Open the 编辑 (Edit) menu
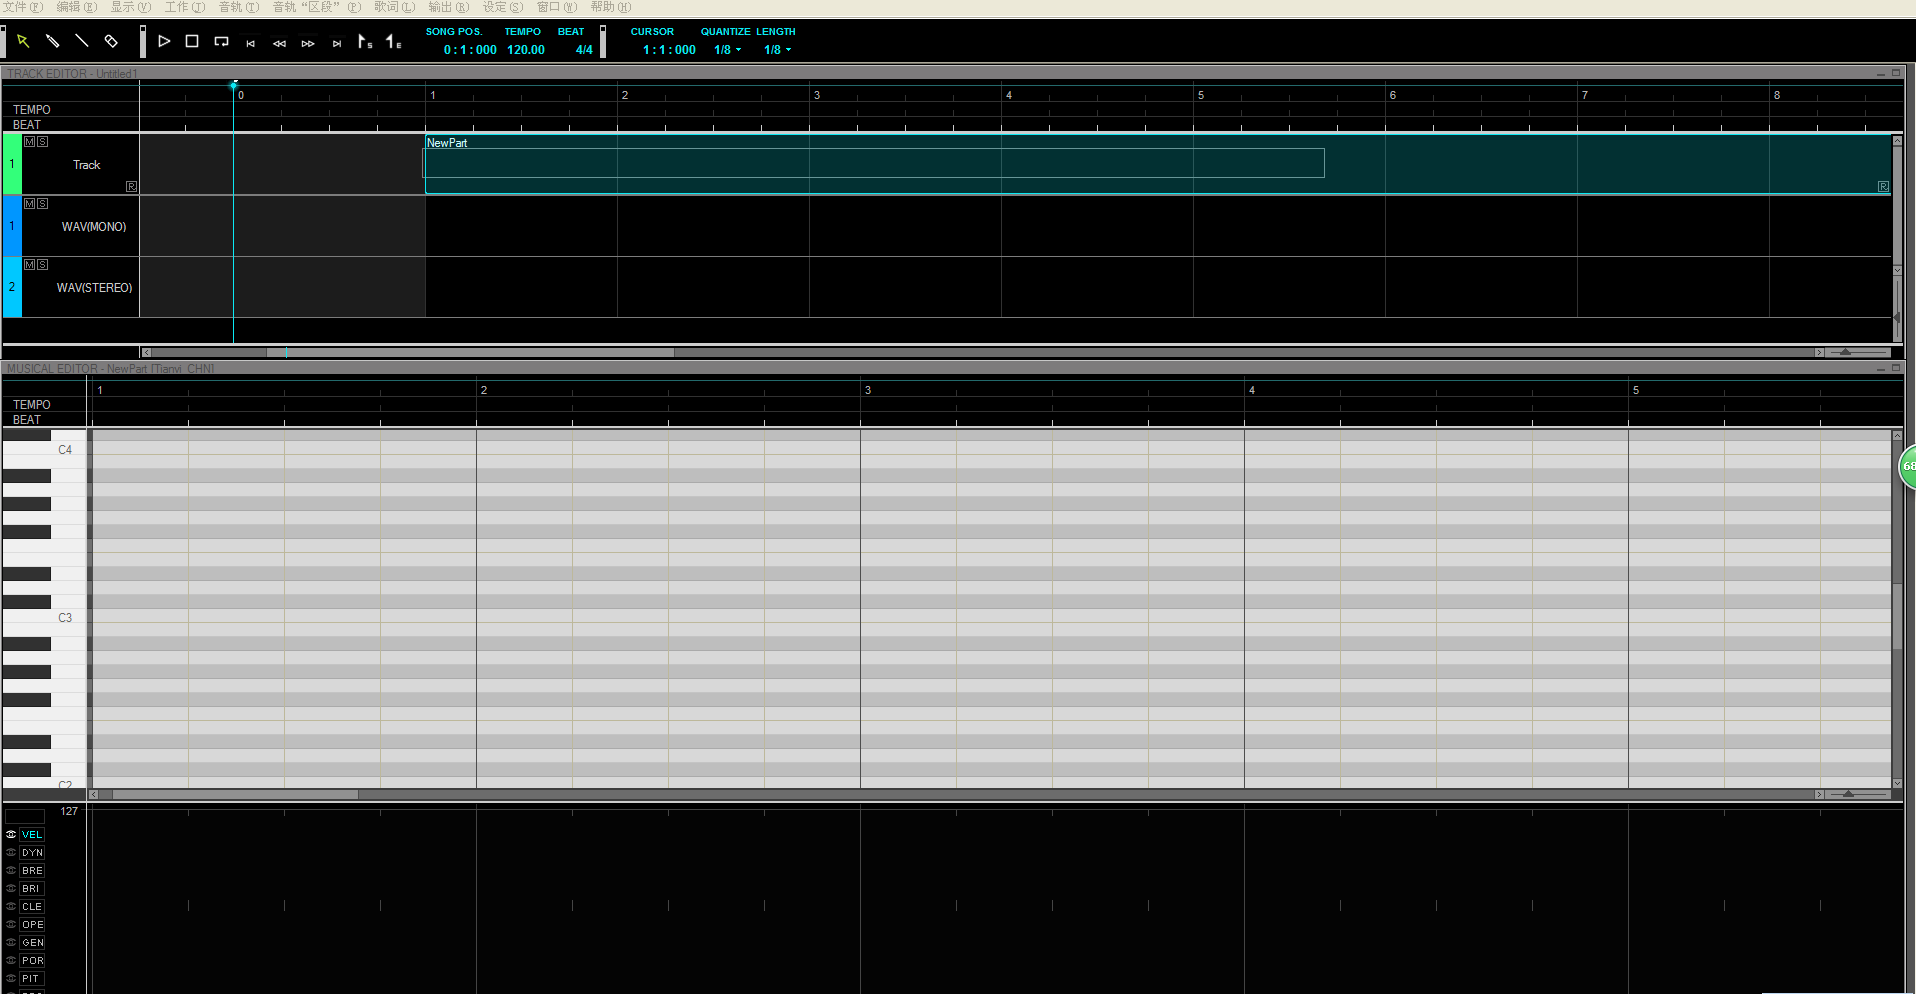The width and height of the screenshot is (1916, 994). [x=76, y=7]
